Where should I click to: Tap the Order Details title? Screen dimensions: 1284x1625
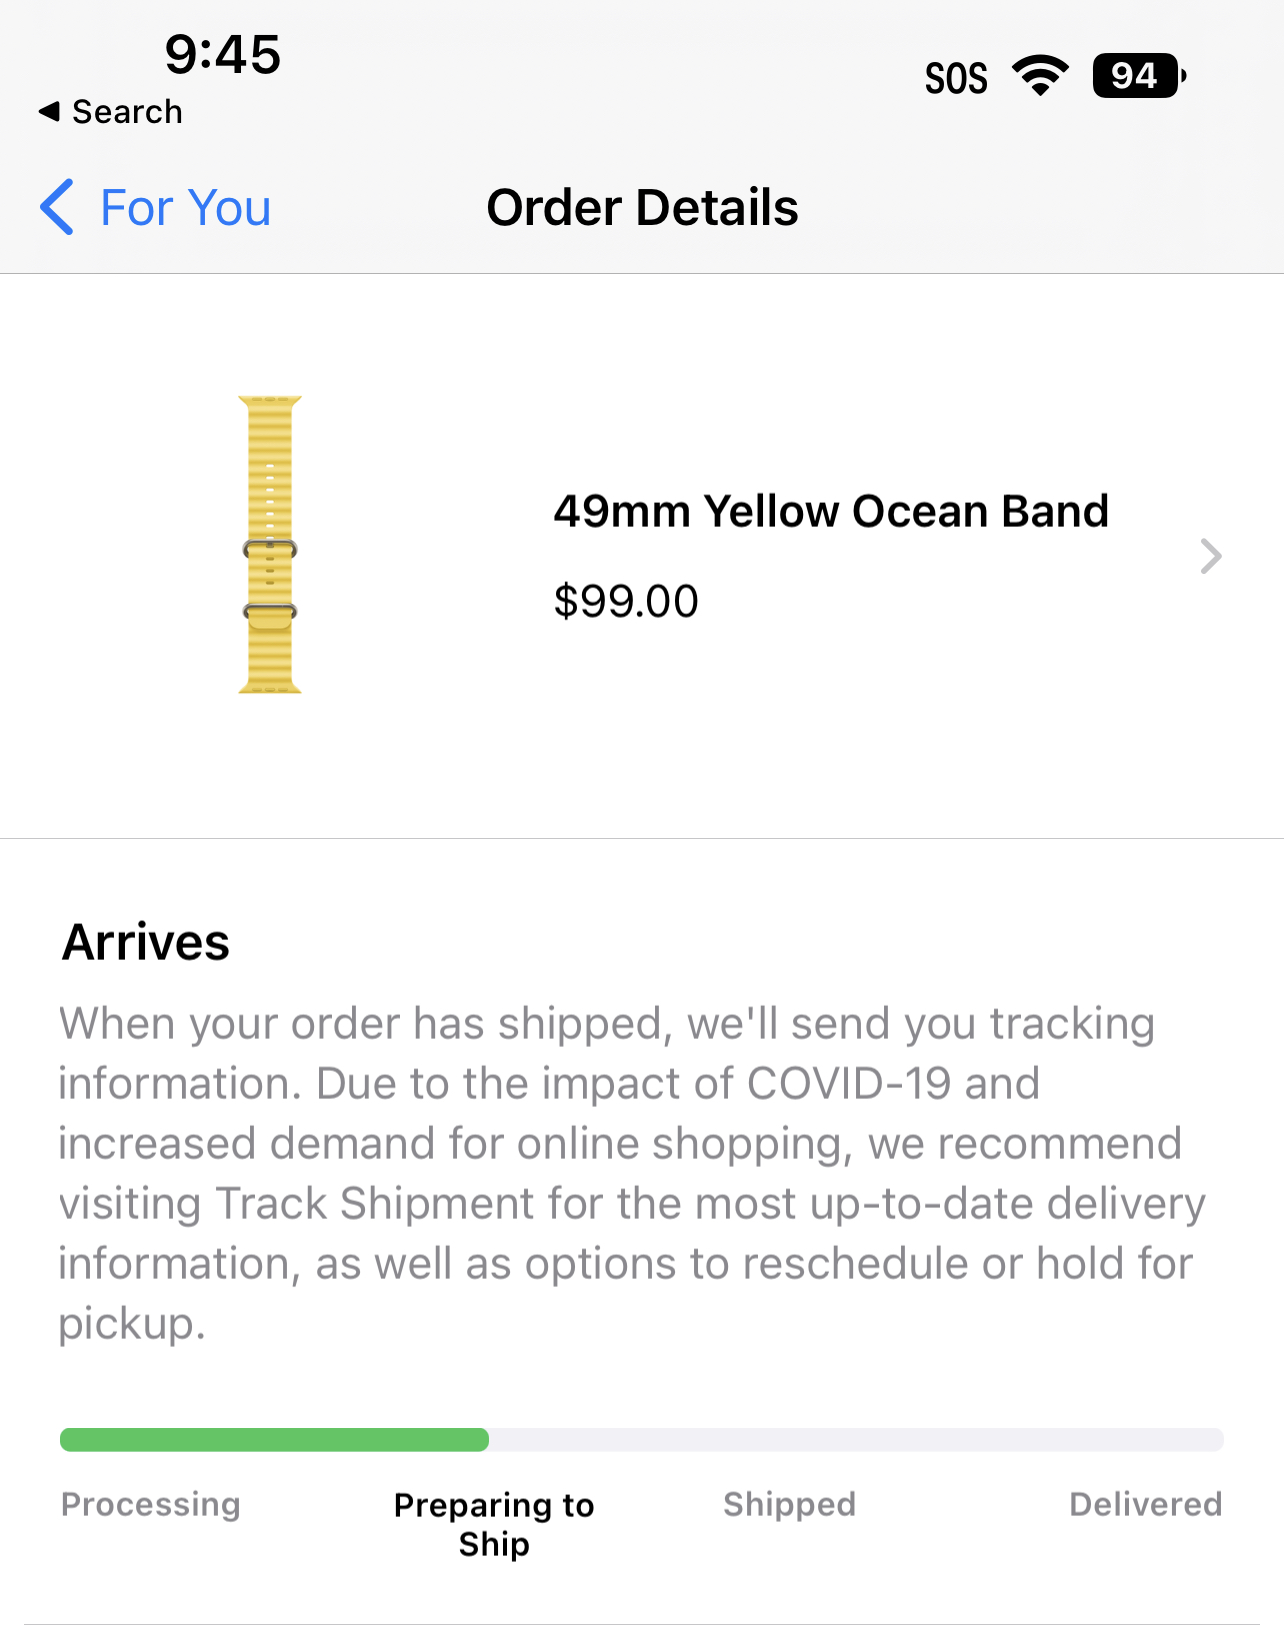(x=642, y=208)
